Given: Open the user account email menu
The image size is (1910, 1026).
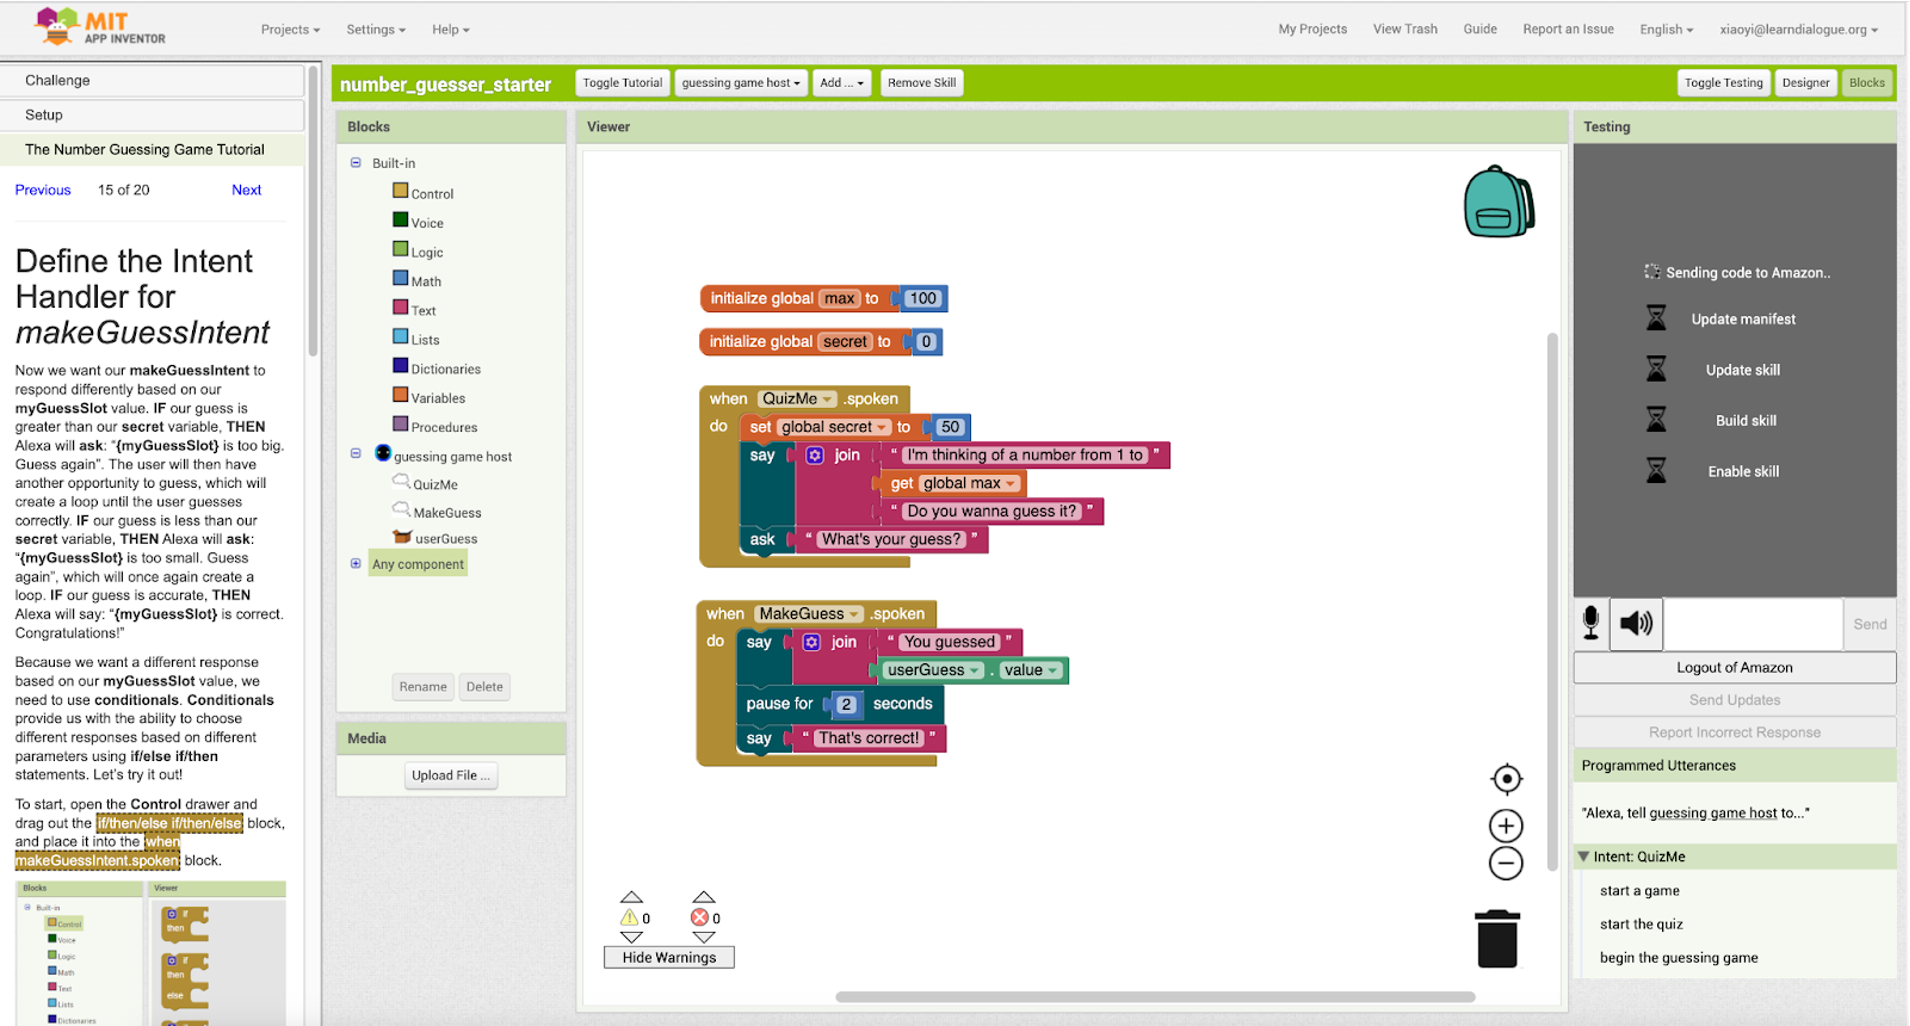Looking at the screenshot, I should click(1798, 29).
